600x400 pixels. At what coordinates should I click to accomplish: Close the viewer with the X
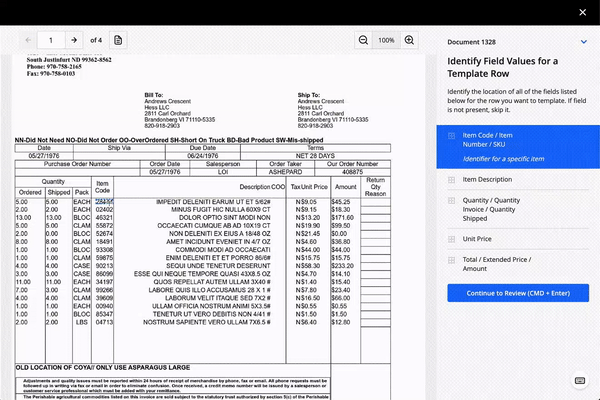pyautogui.click(x=582, y=12)
